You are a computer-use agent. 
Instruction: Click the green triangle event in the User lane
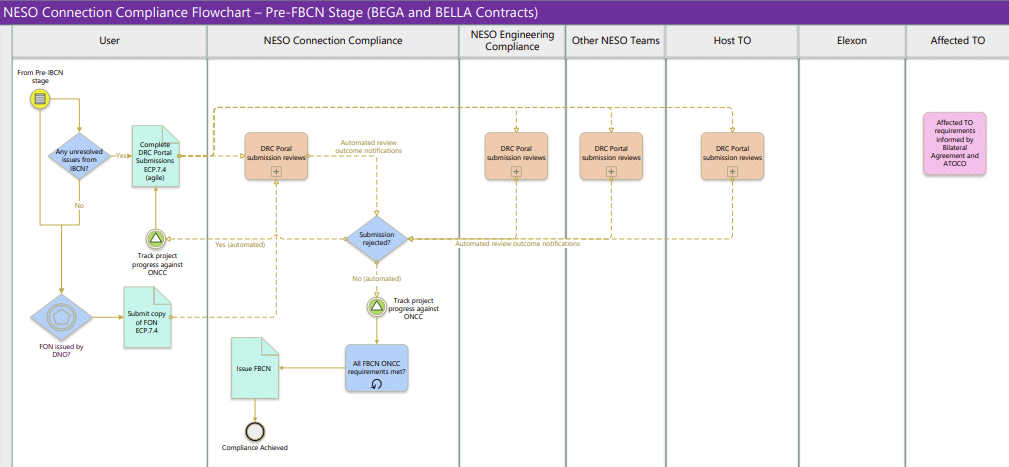[156, 239]
